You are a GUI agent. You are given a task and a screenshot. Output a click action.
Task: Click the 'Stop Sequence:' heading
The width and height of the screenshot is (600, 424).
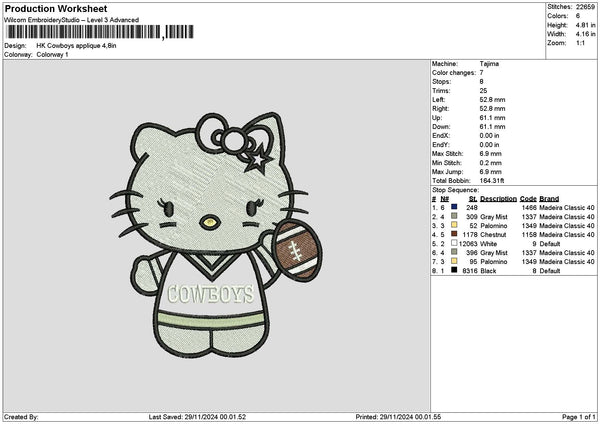click(x=455, y=190)
